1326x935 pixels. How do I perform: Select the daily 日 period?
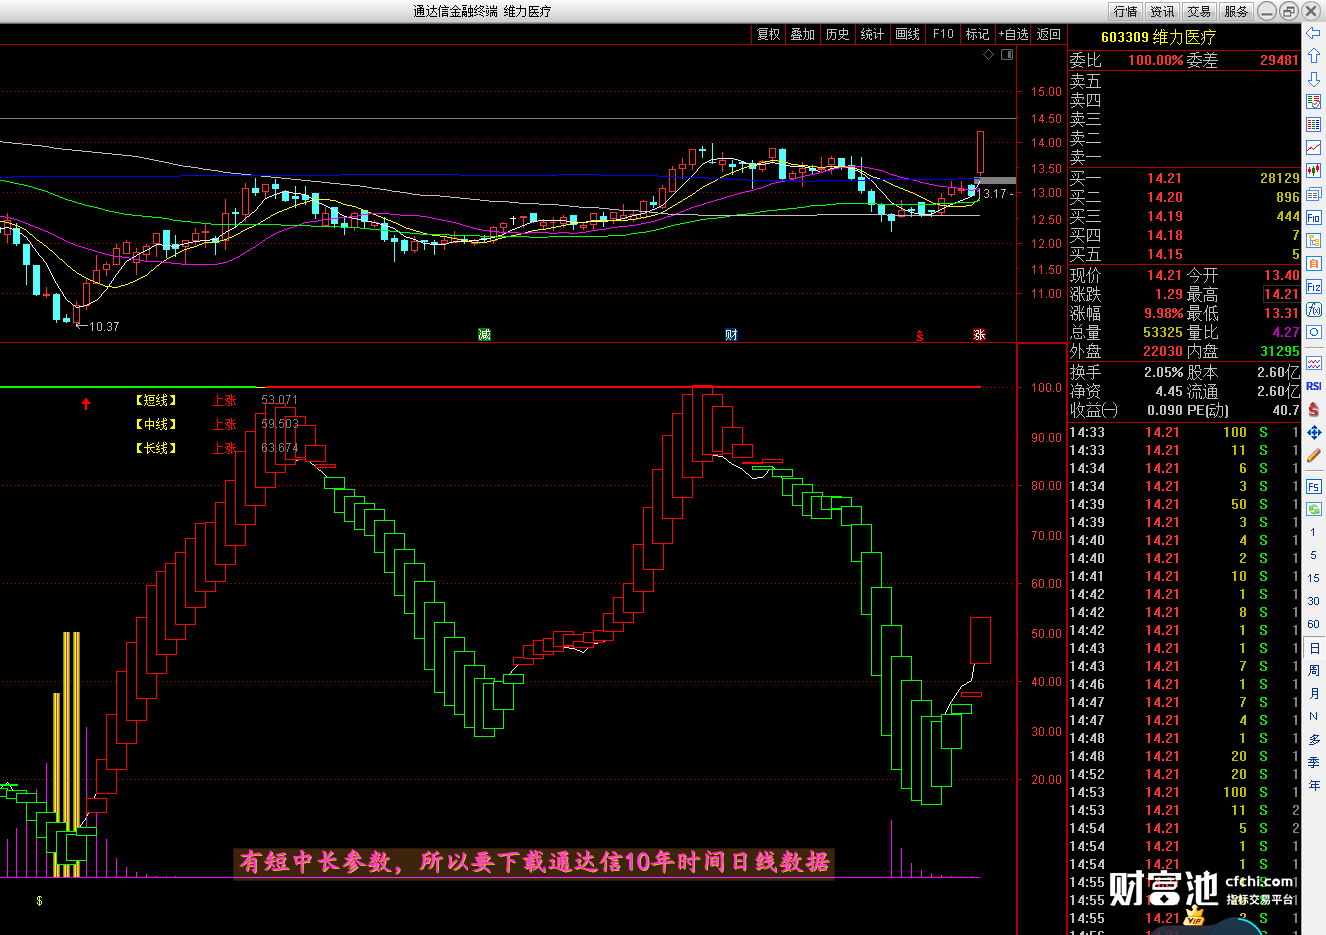[x=1313, y=648]
